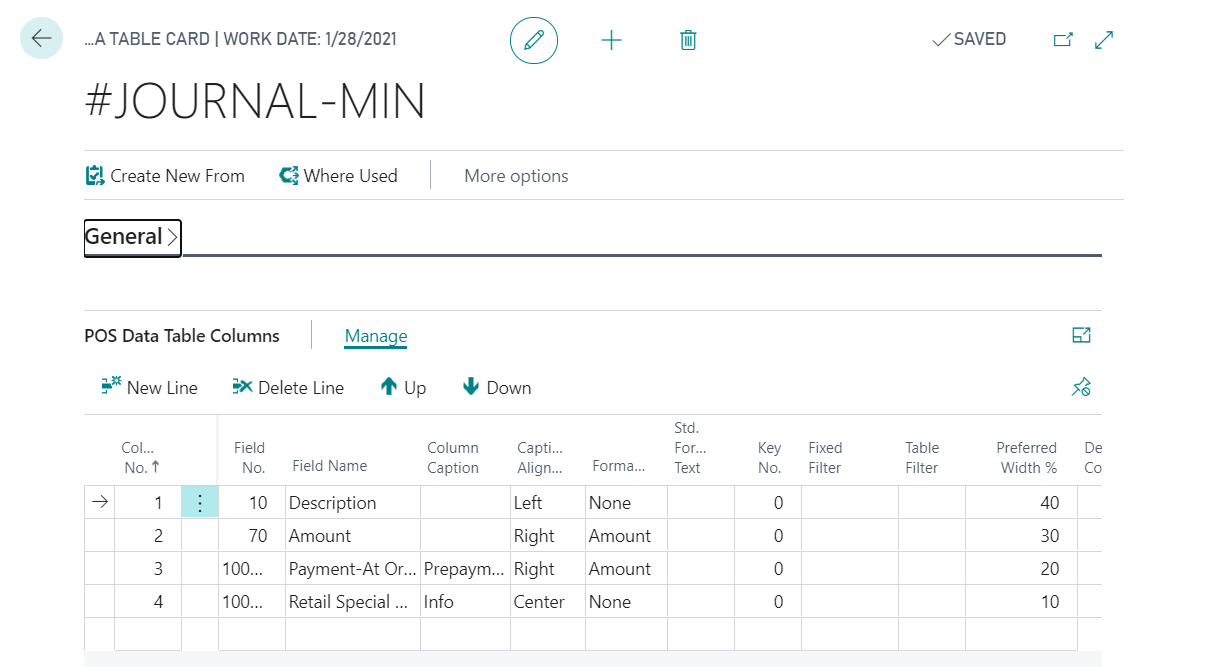Screen dimensions: 1209x667
Task: Click the plus icon to add new
Action: (611, 40)
